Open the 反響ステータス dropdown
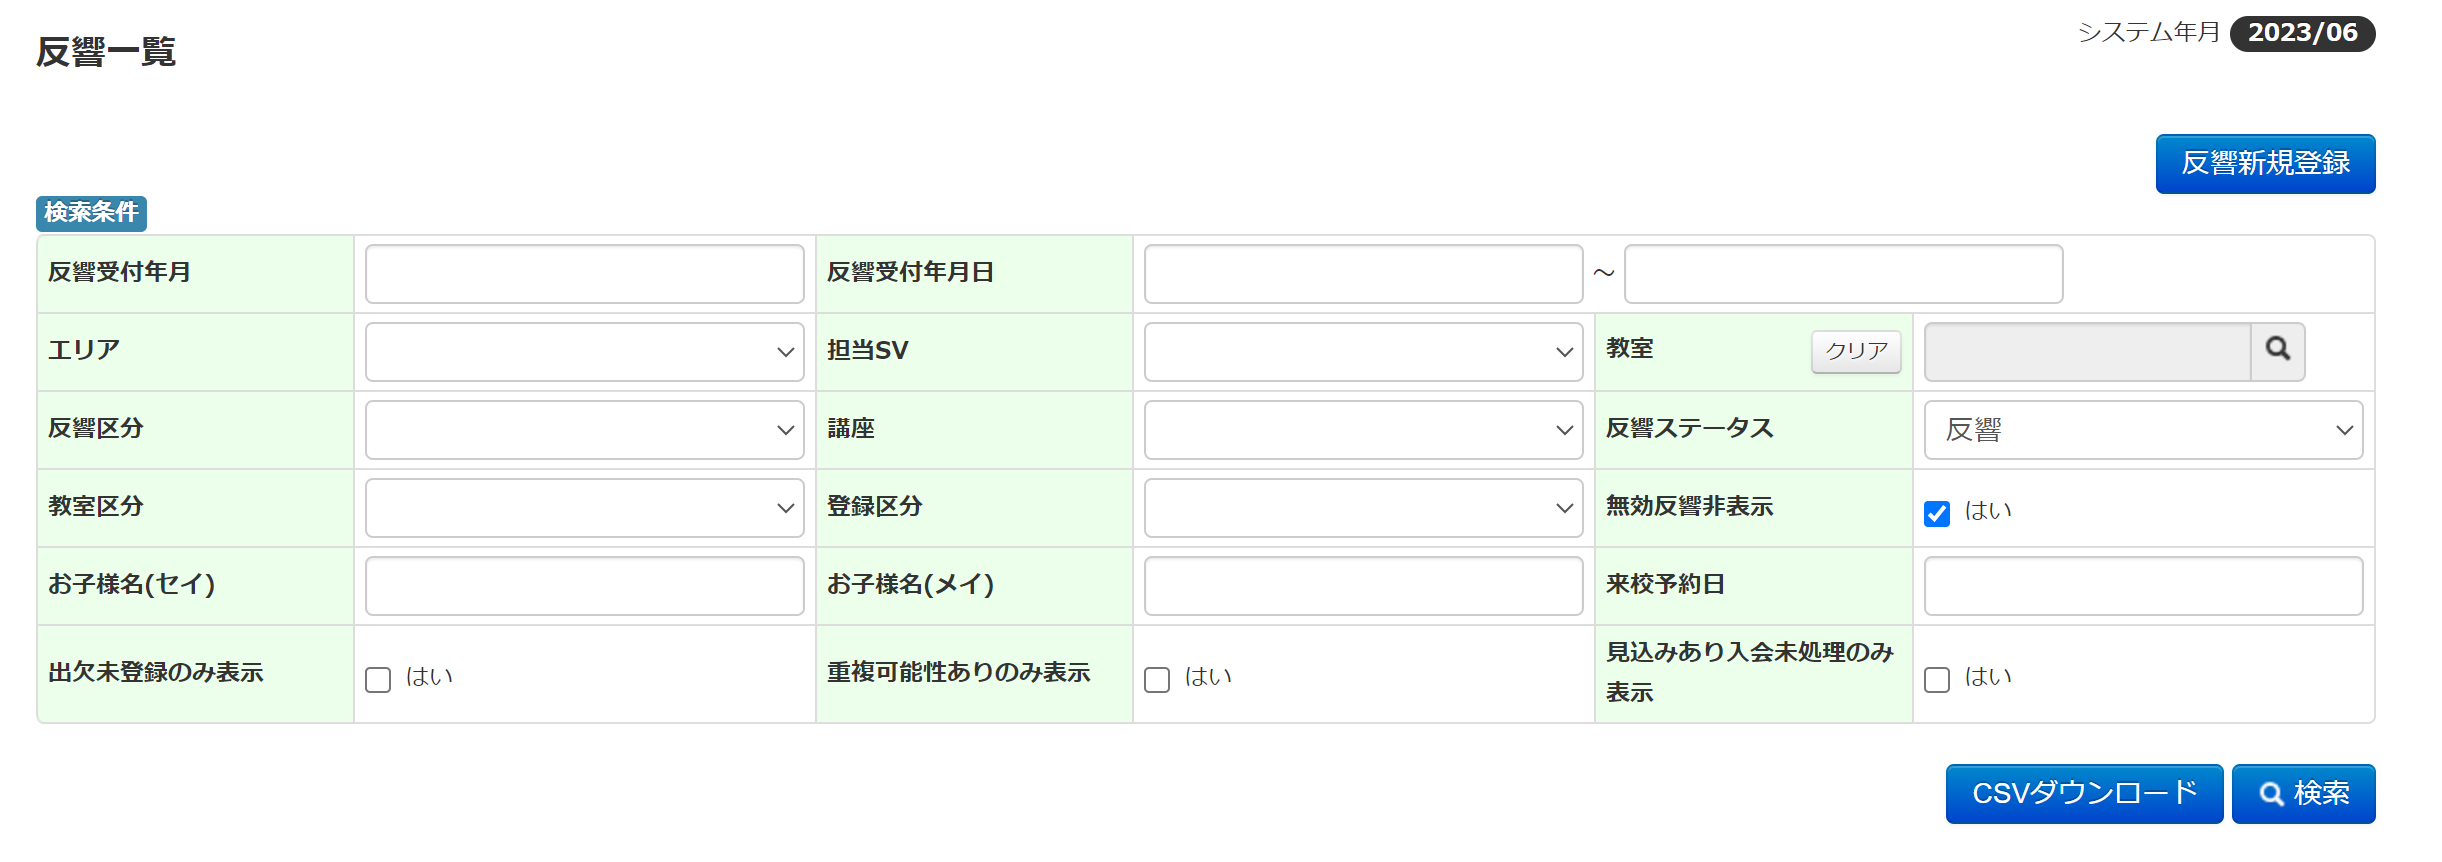The height and width of the screenshot is (862, 2442). (x=2142, y=429)
